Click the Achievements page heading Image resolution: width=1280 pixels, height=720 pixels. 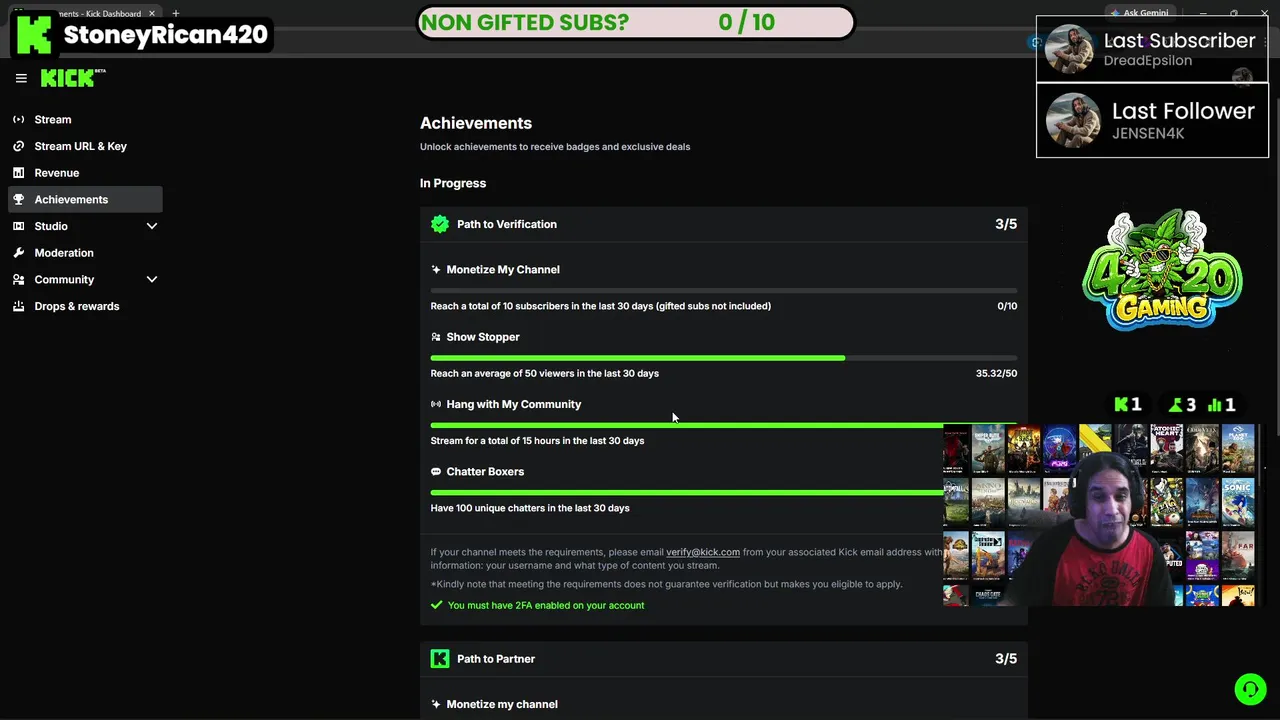[476, 123]
